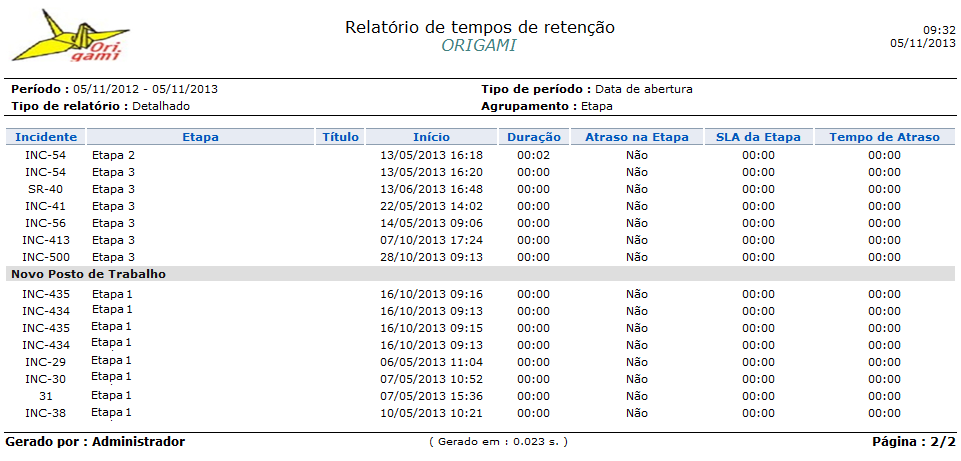Click the Duração column header
Image resolution: width=961 pixels, height=461 pixels.
coord(534,137)
